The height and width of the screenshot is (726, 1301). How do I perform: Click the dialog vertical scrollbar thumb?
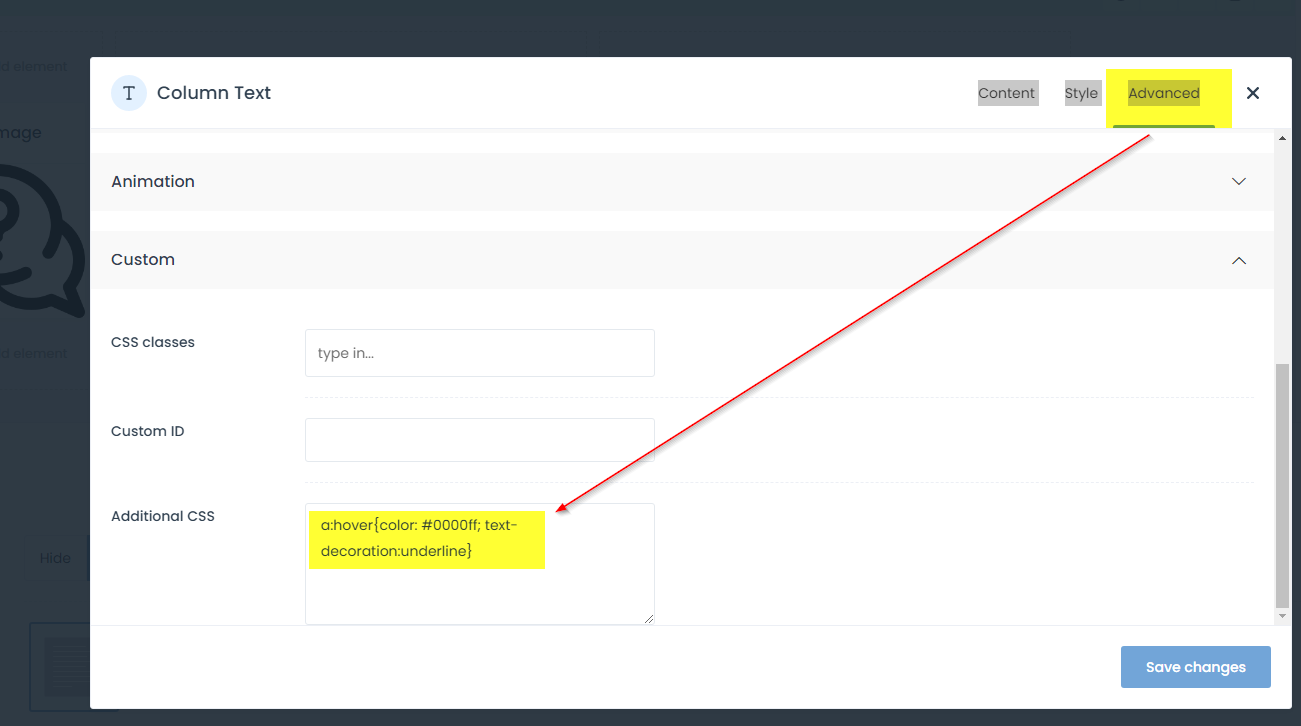[x=1283, y=486]
